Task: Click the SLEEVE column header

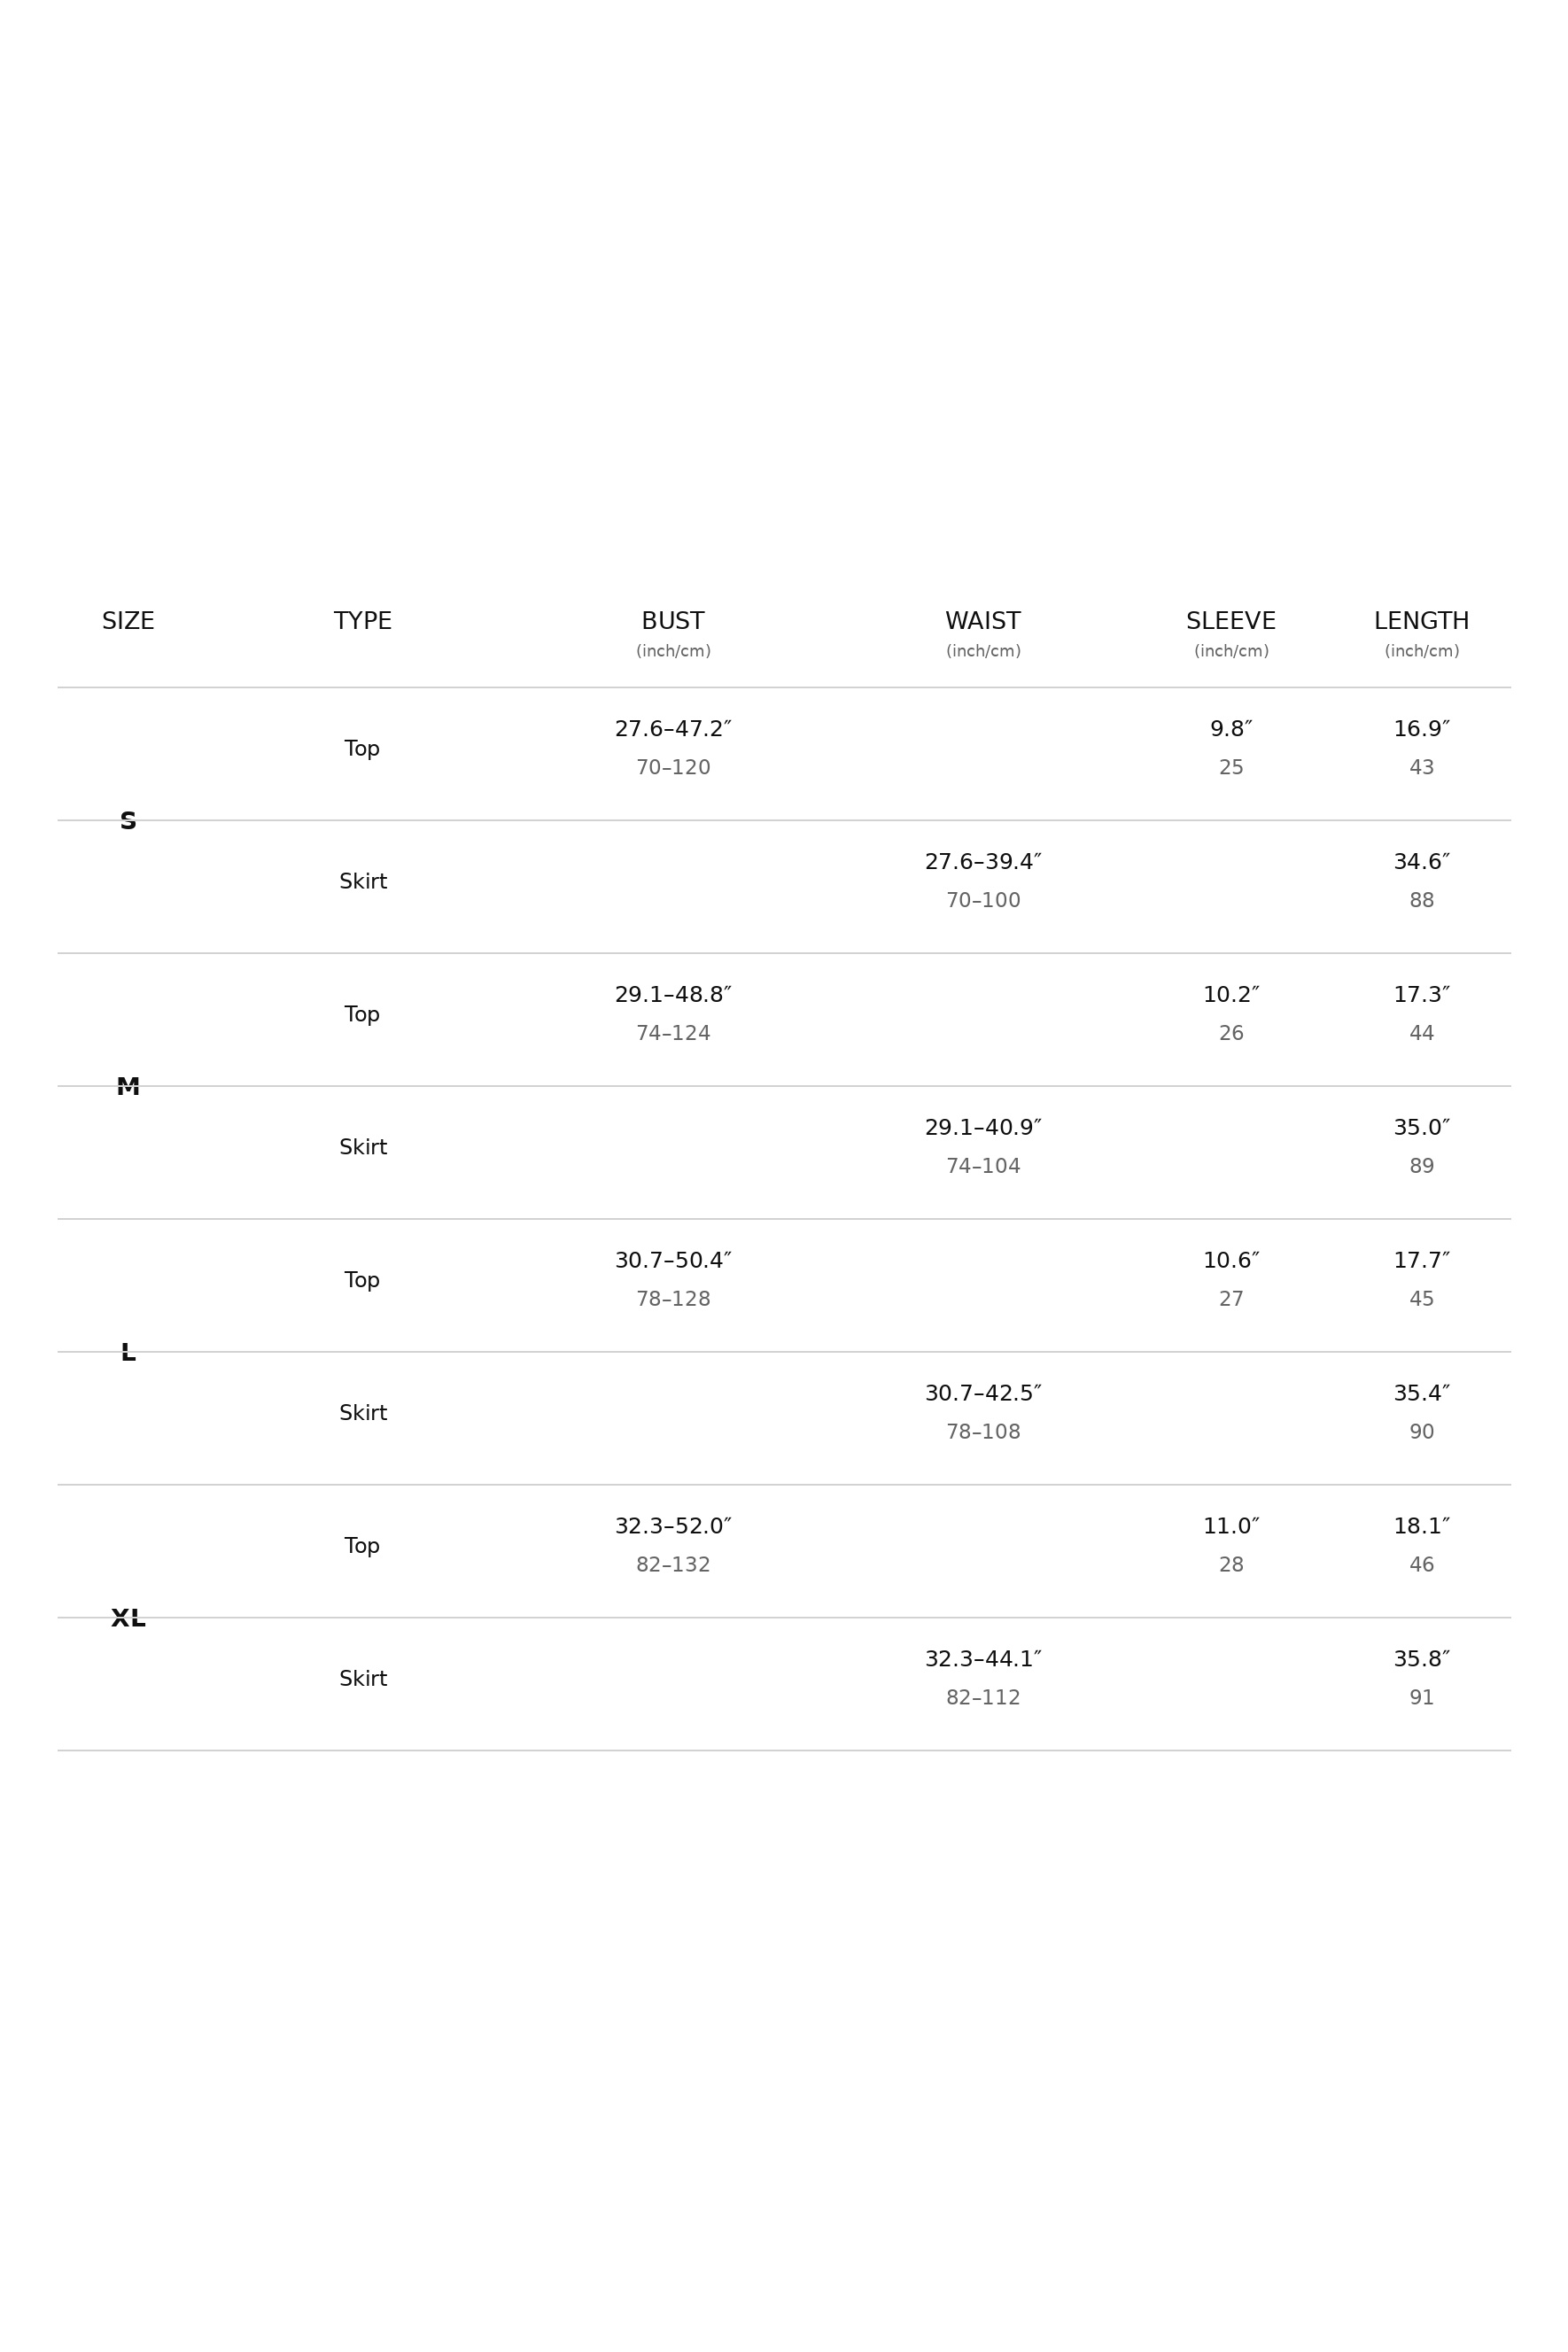Action: point(1231,622)
